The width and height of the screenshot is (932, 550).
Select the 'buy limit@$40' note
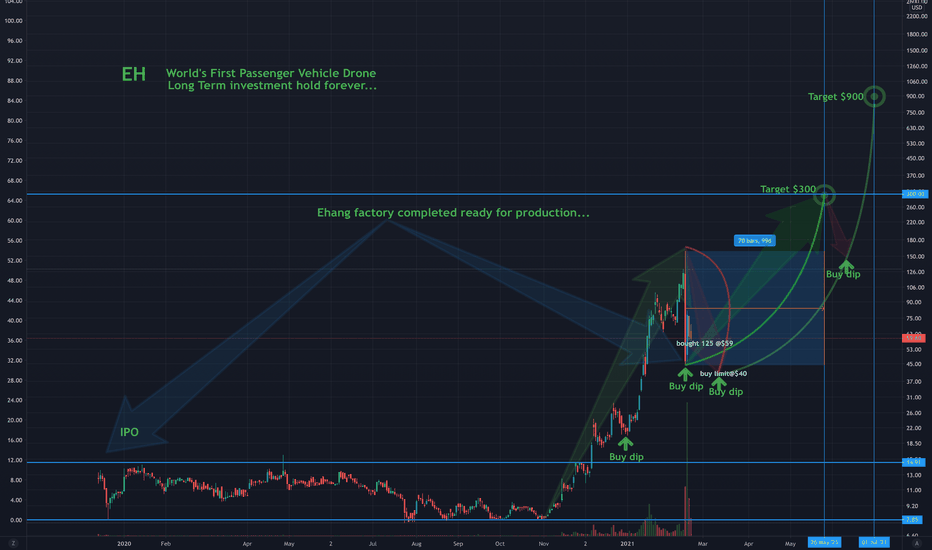point(723,373)
